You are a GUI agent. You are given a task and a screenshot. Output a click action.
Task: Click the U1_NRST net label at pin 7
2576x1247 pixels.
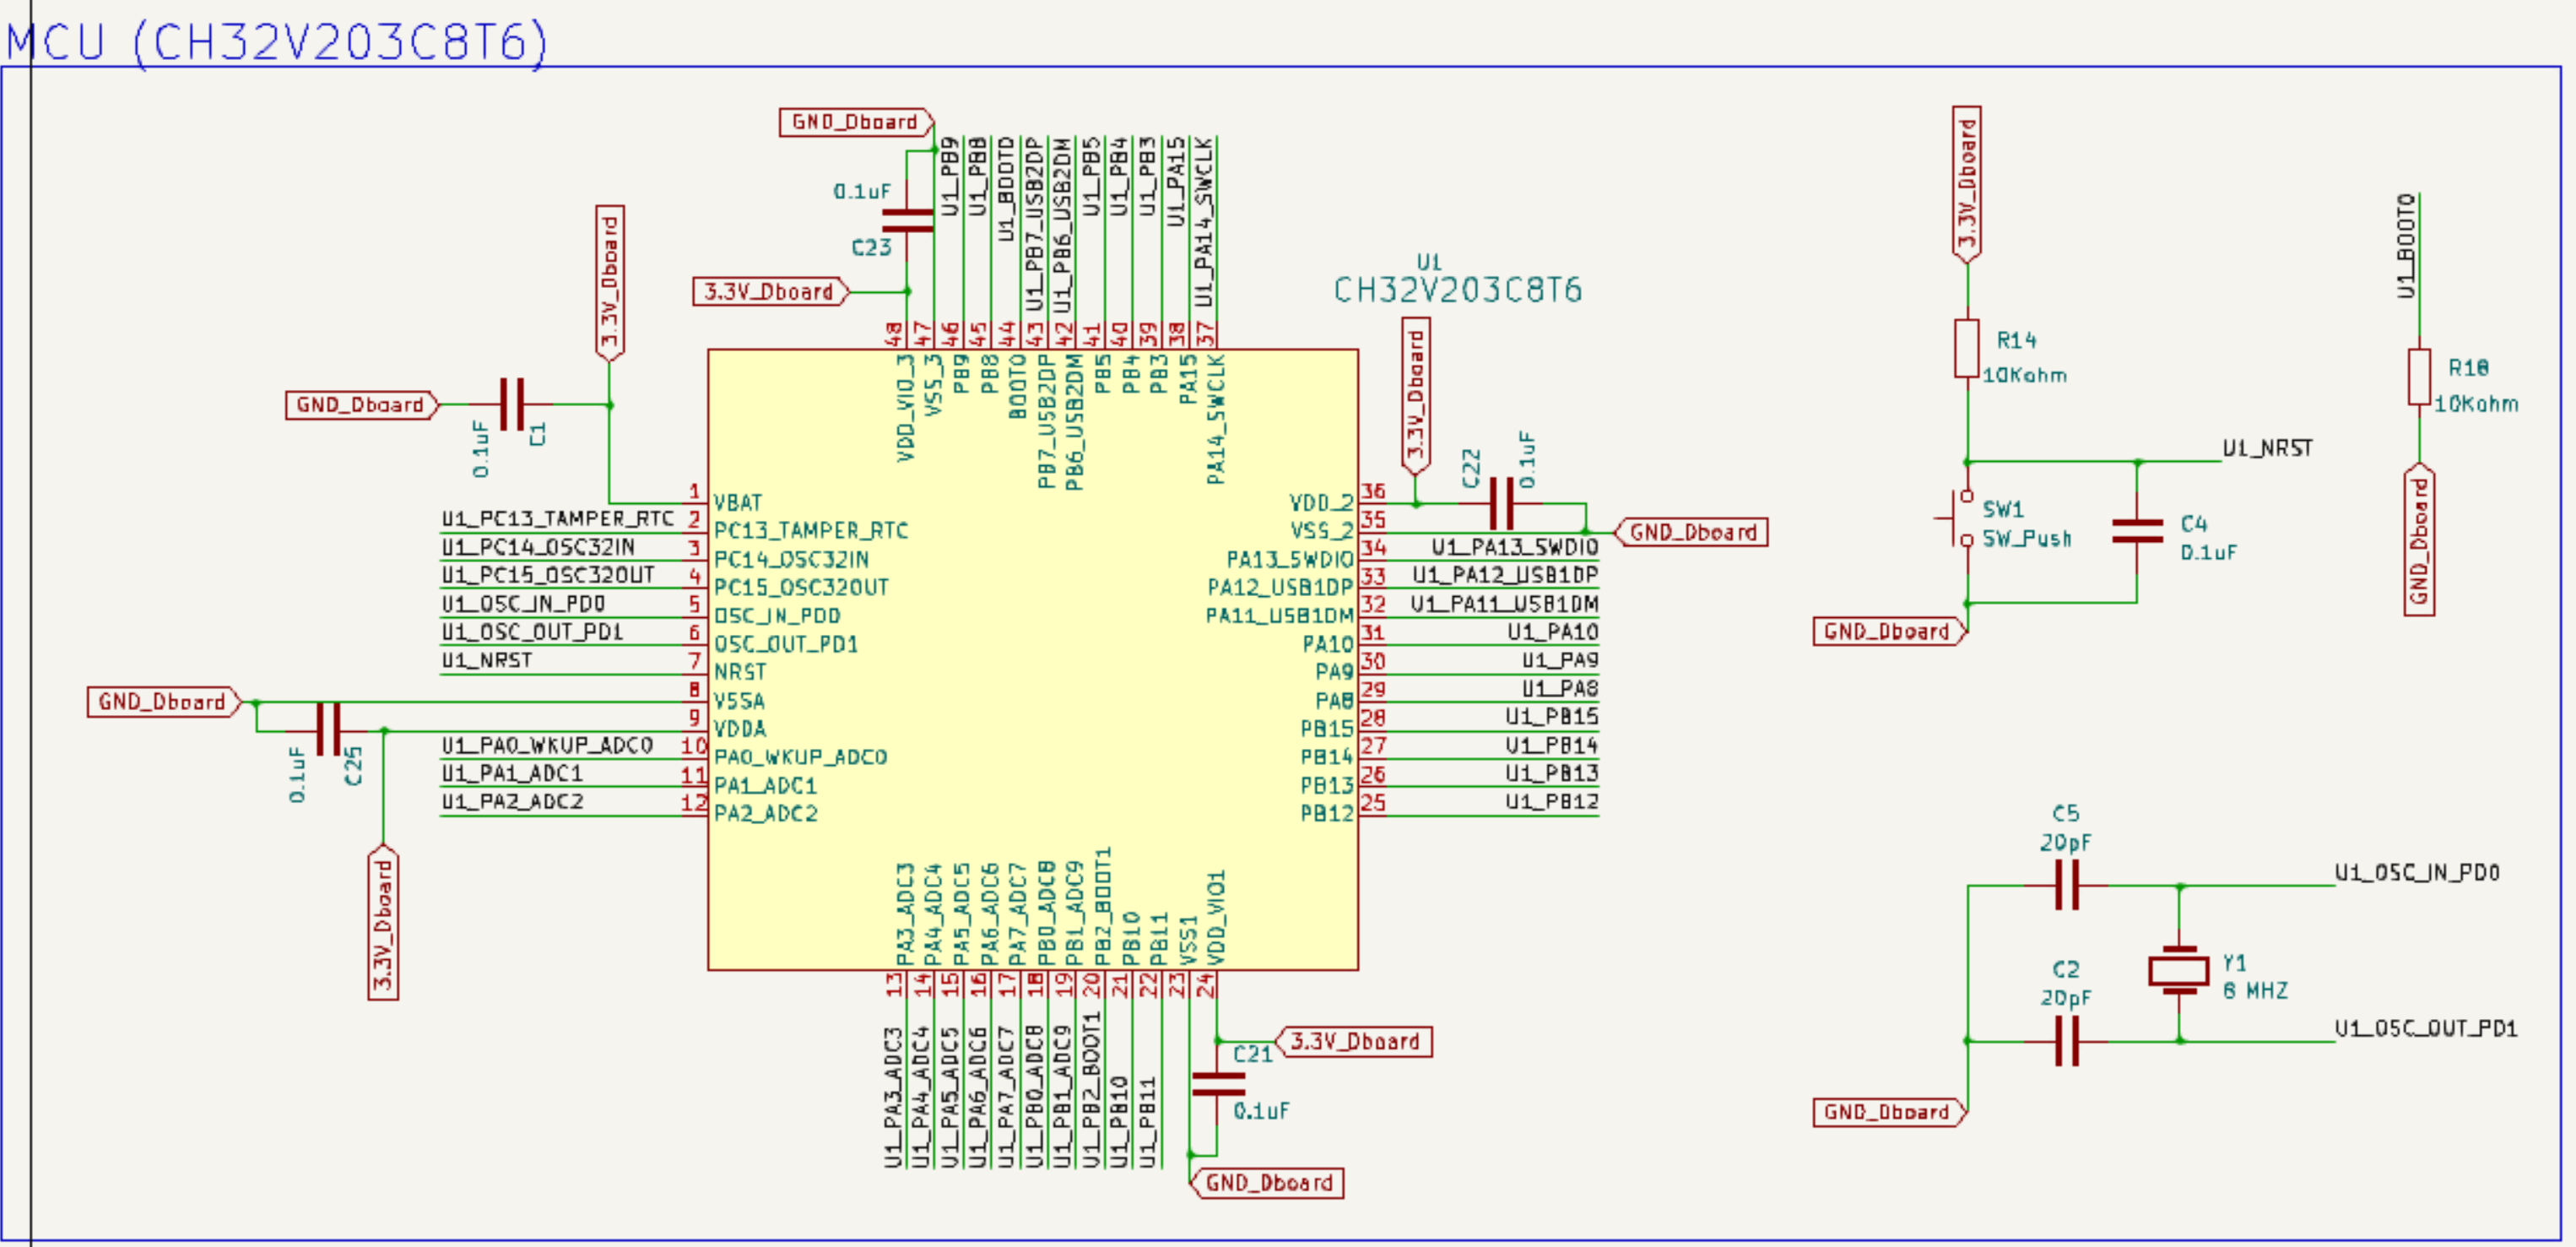coord(486,660)
